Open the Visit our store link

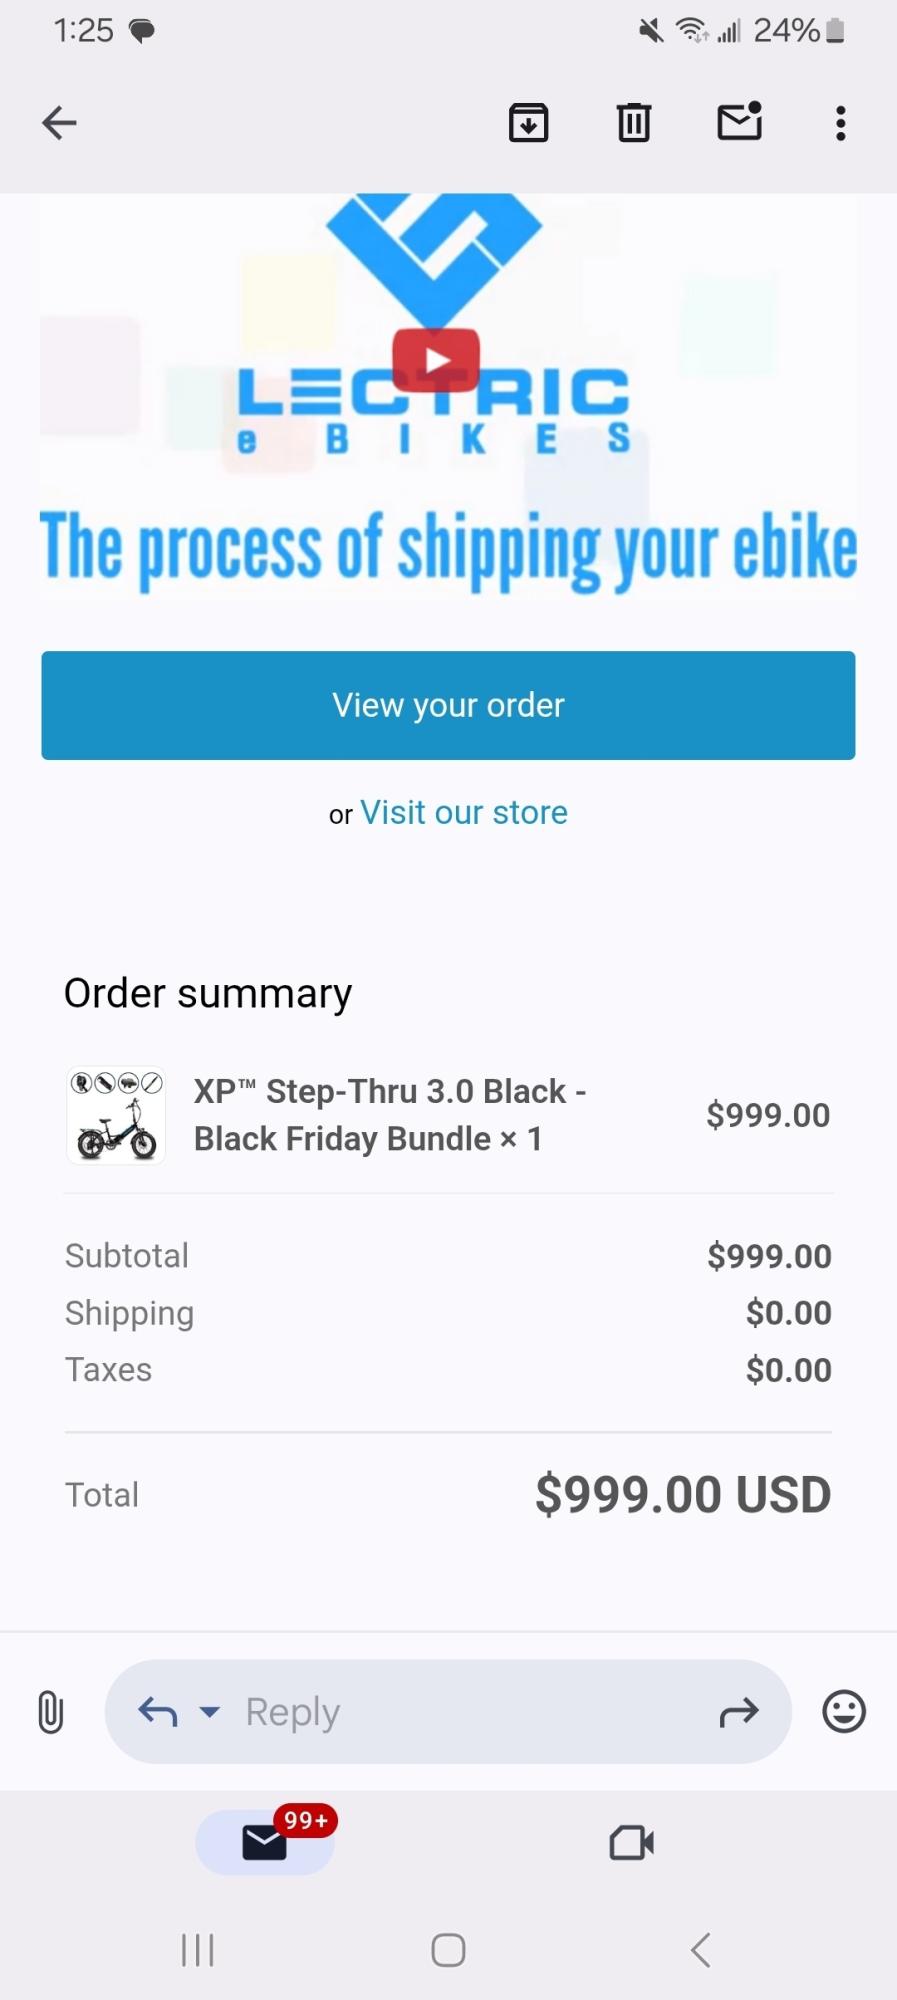click(464, 813)
